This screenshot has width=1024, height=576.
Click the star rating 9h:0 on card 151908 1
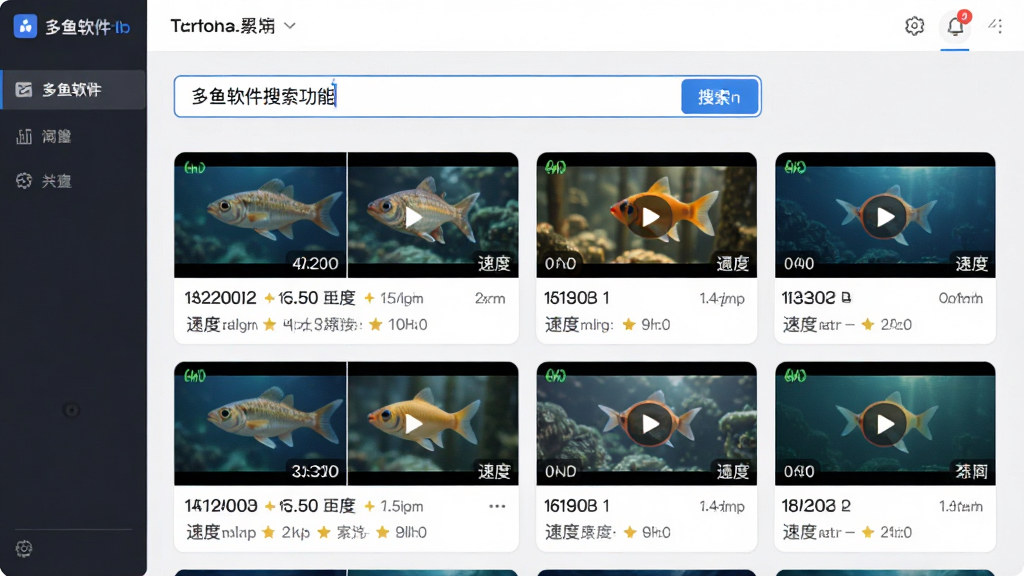[647, 325]
